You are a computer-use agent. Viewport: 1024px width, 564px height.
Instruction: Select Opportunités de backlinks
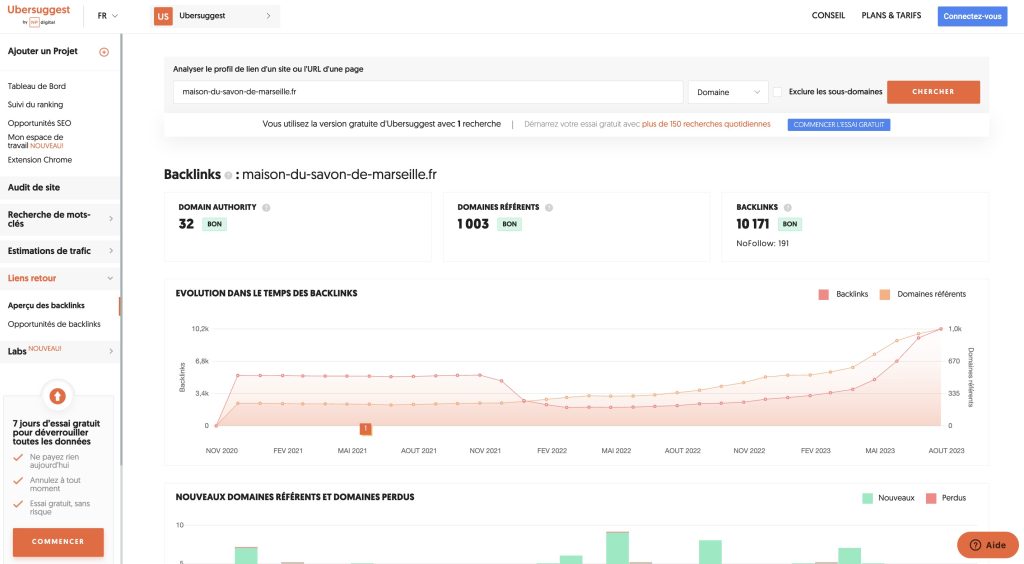tap(54, 324)
